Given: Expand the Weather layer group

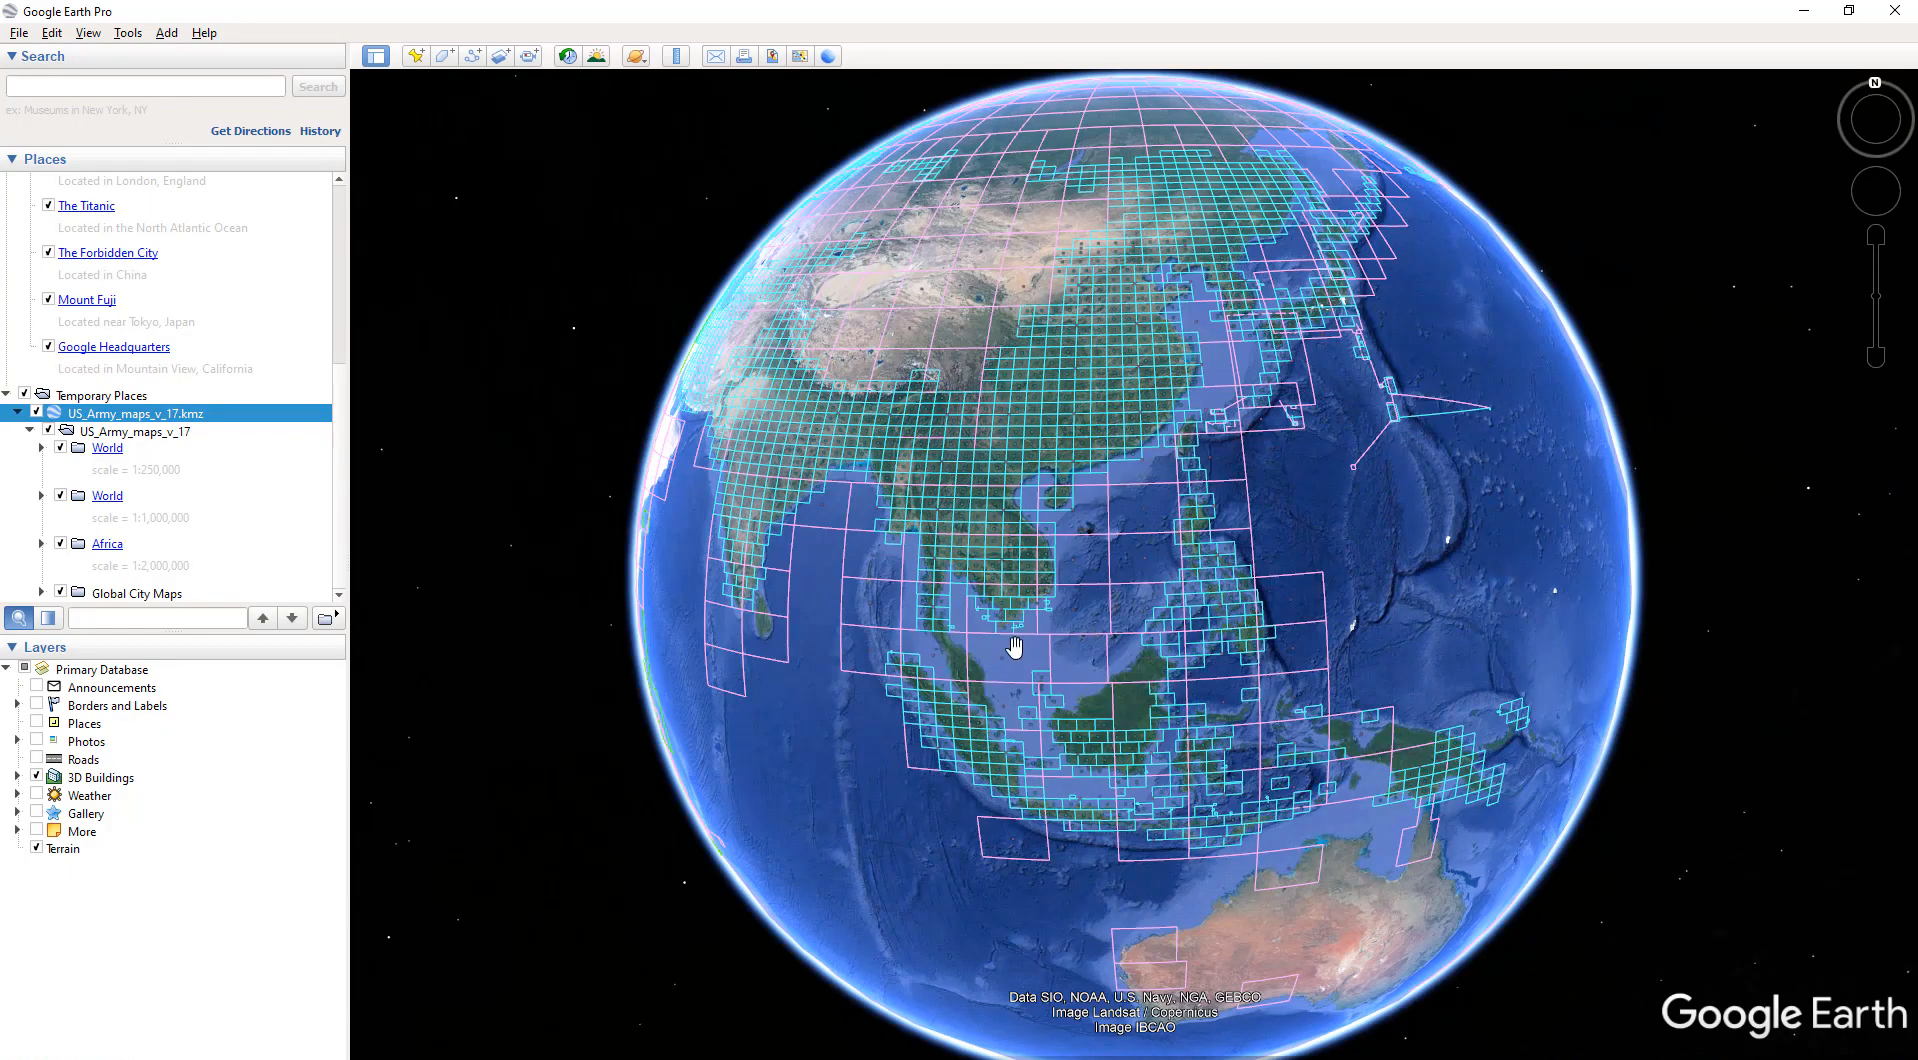Looking at the screenshot, I should (17, 795).
